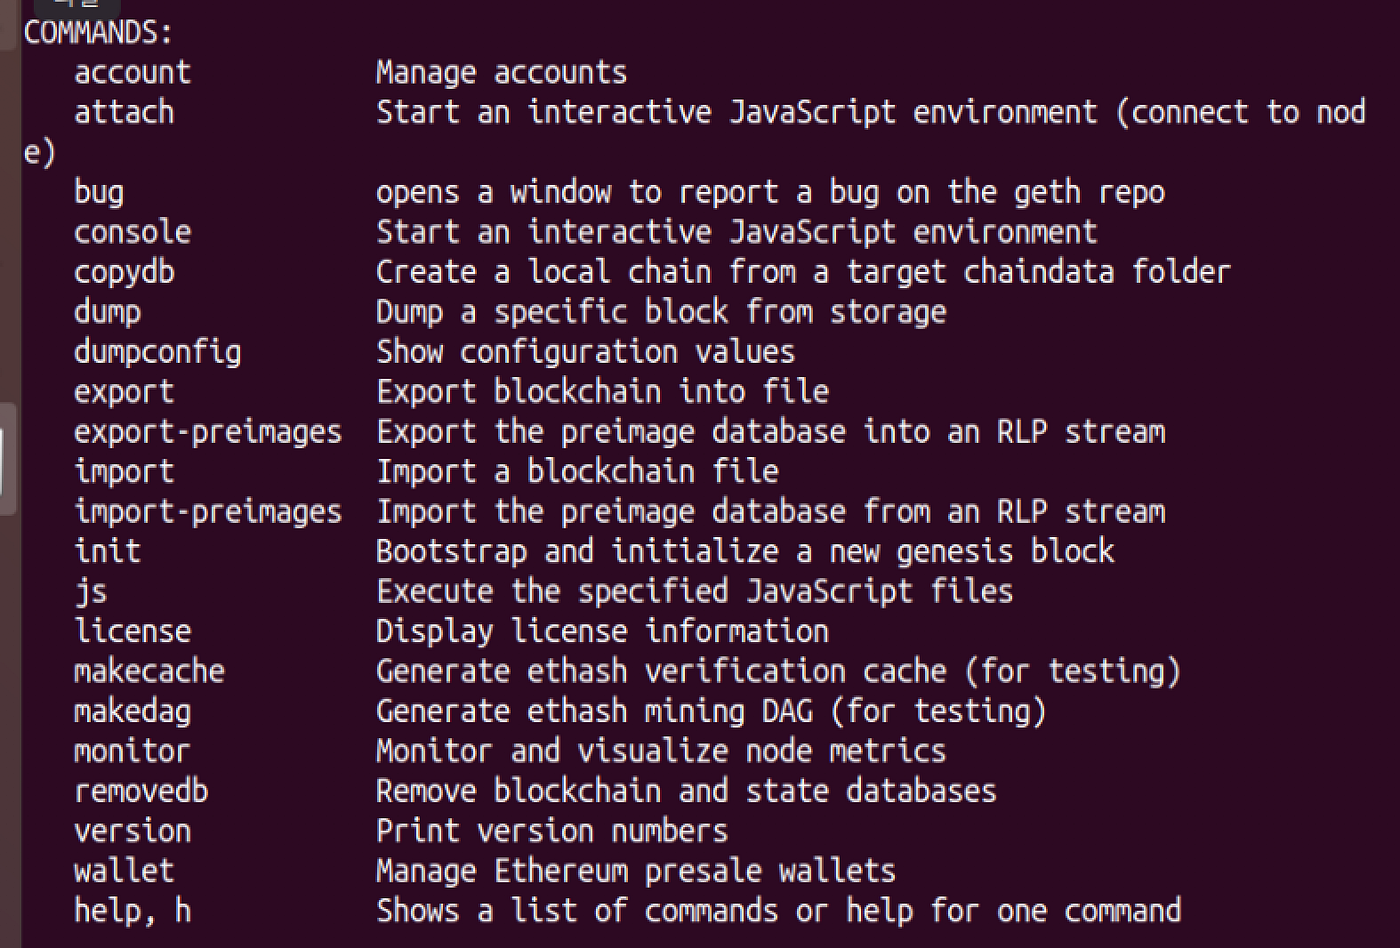Click the 'makecache' command name
Viewport: 1400px width, 948px height.
click(x=149, y=671)
